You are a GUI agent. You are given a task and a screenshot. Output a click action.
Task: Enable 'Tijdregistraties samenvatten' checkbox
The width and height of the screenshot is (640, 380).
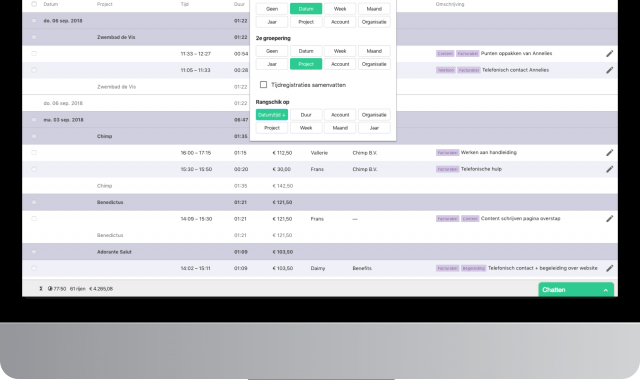click(263, 84)
